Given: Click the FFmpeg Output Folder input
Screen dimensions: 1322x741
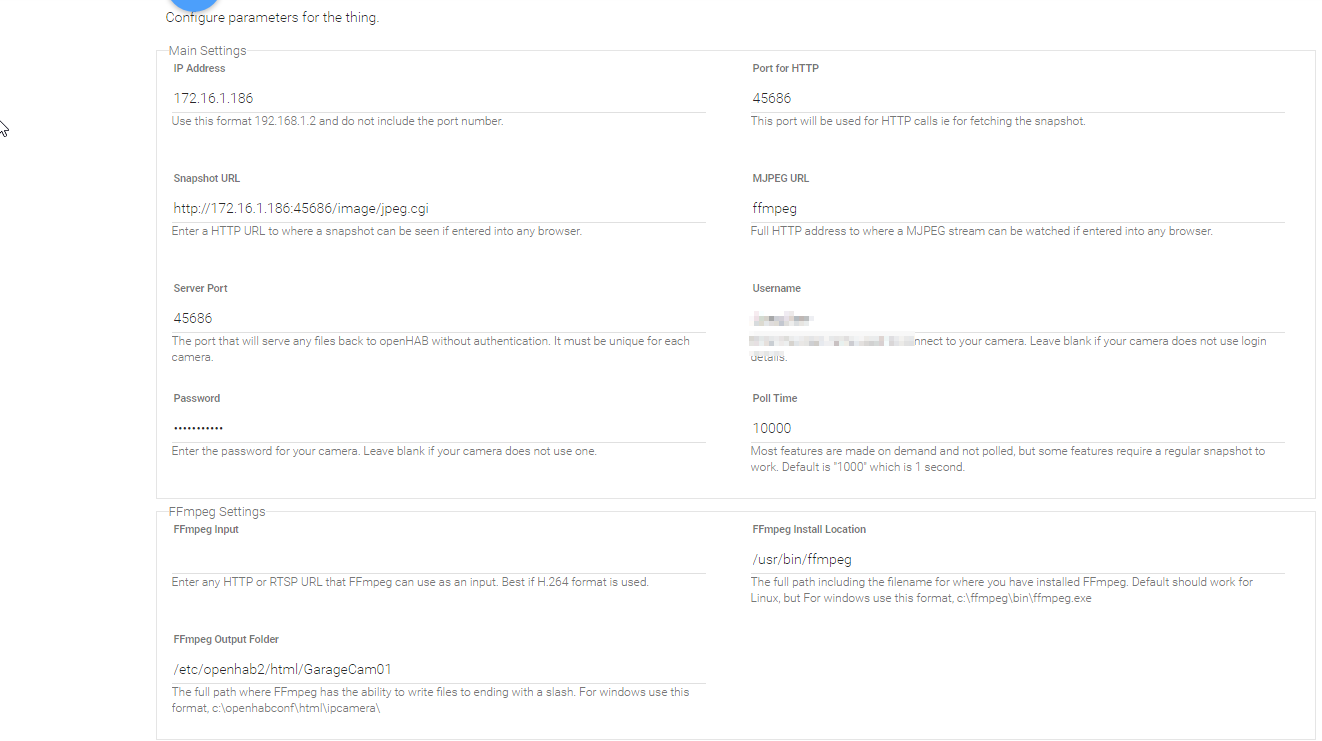Looking at the screenshot, I should coord(438,669).
